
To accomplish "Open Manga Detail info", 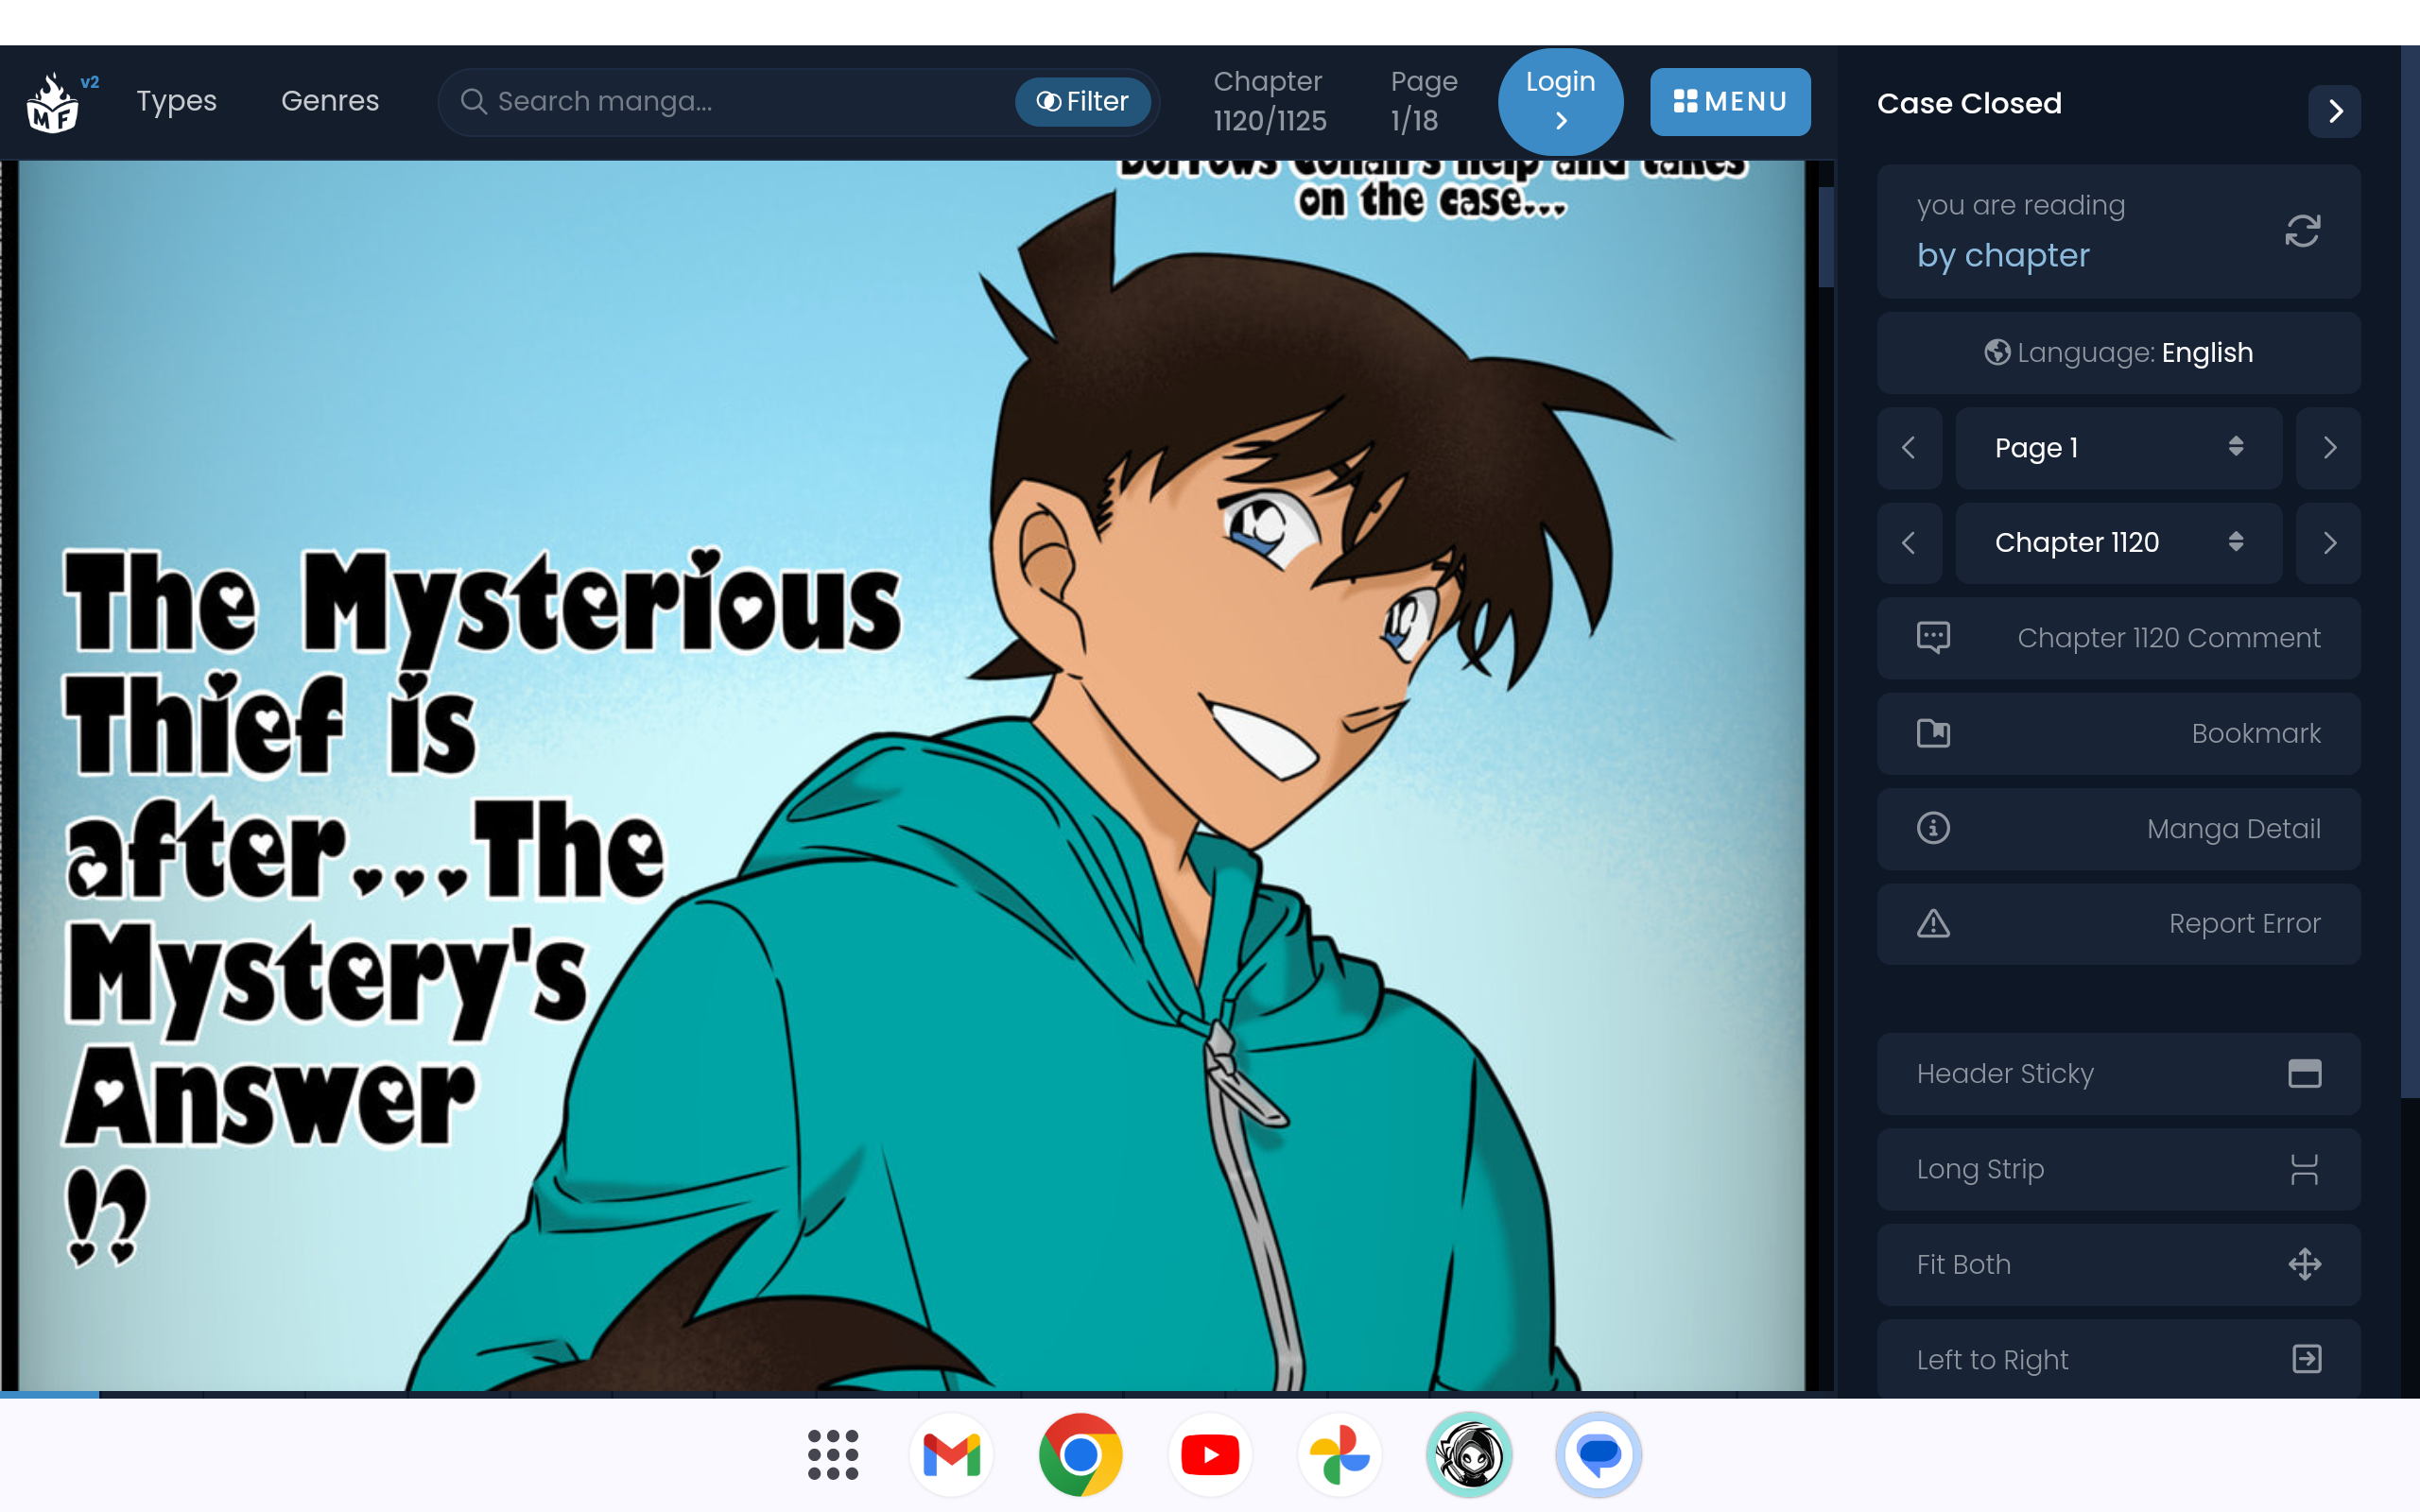I will [x=2118, y=828].
